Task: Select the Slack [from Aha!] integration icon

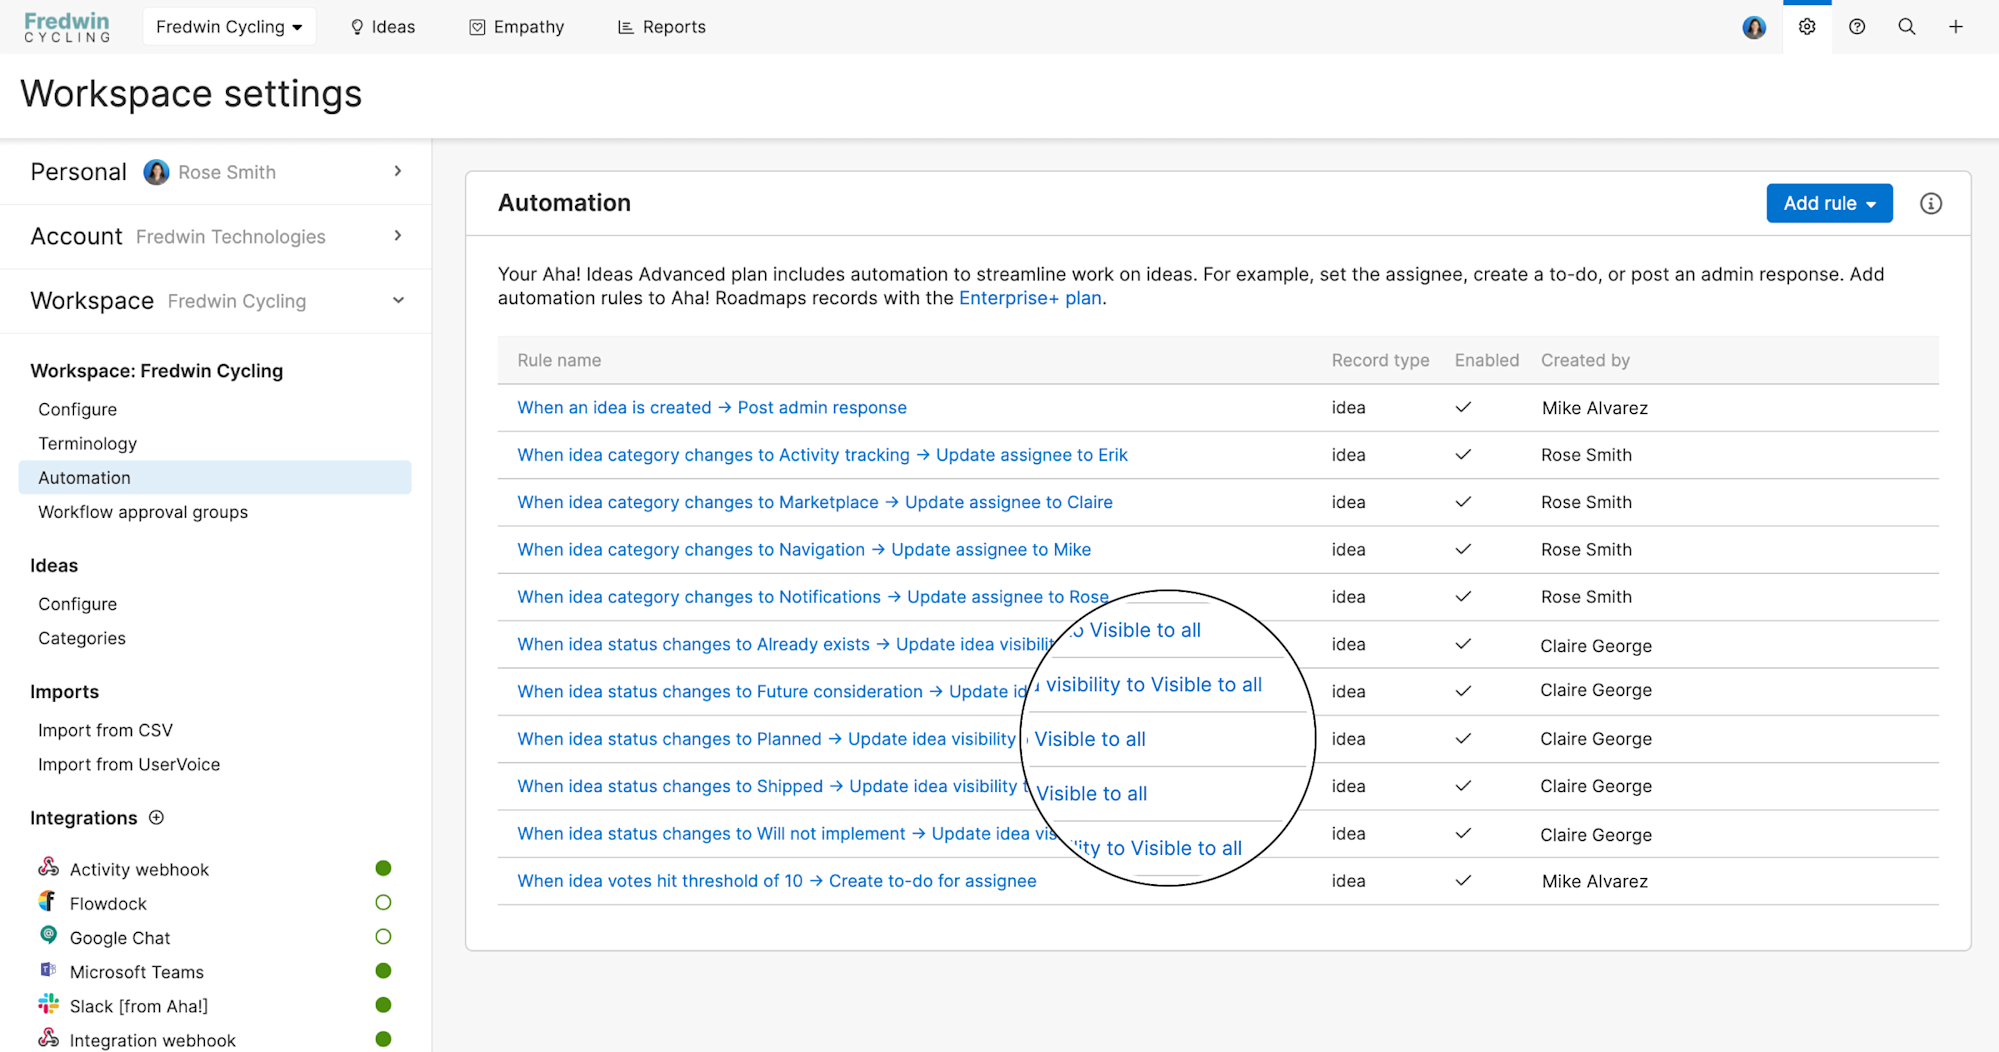Action: tap(47, 1004)
